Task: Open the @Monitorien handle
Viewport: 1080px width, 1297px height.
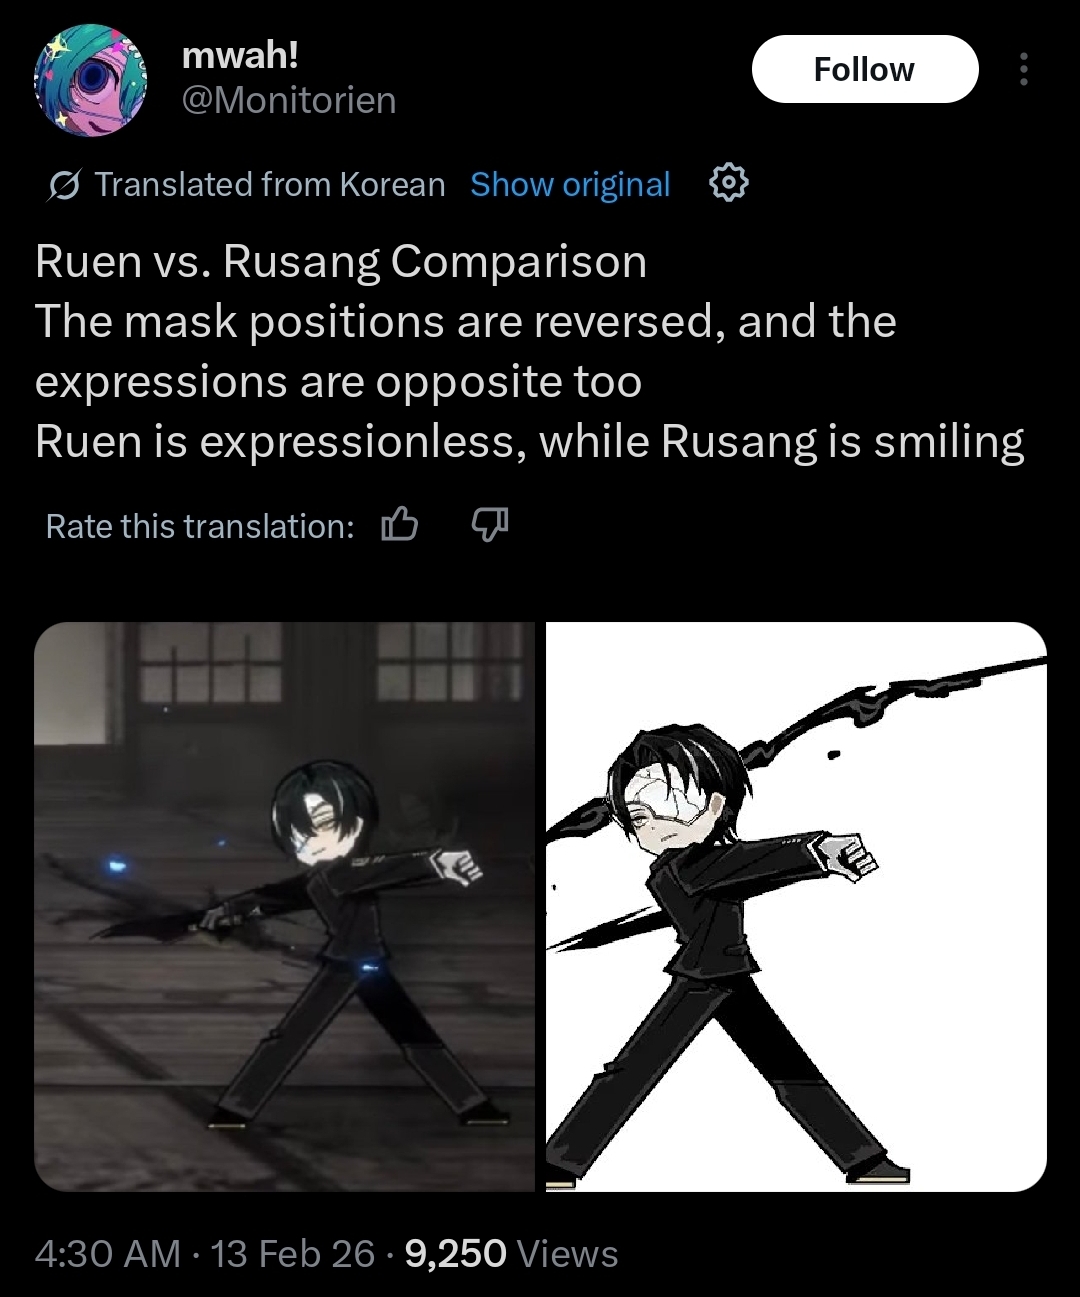Action: (x=289, y=100)
